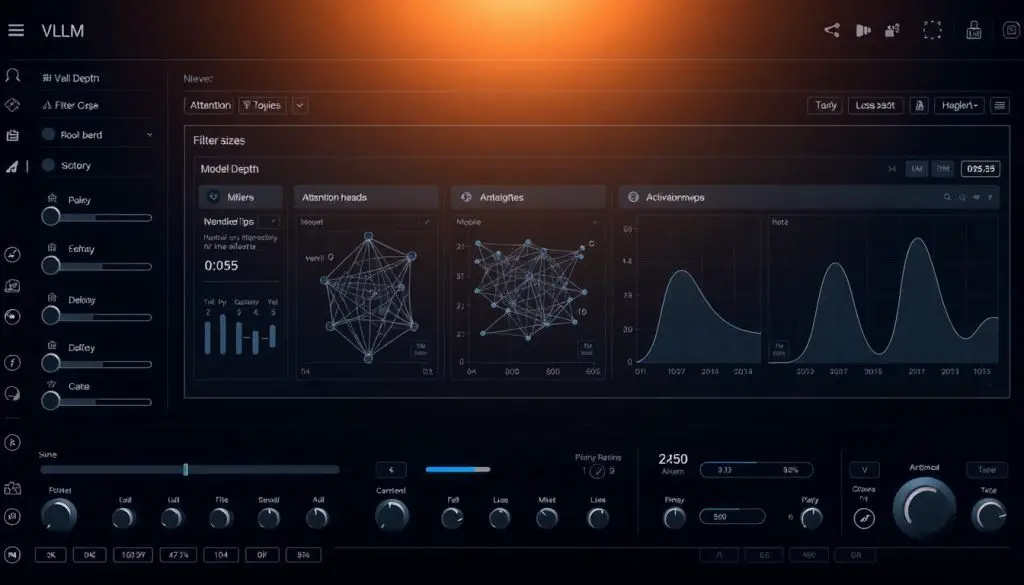Viewport: 1024px width, 585px height.
Task: Toggle the Rool berd radio button
Action: [x=48, y=135]
